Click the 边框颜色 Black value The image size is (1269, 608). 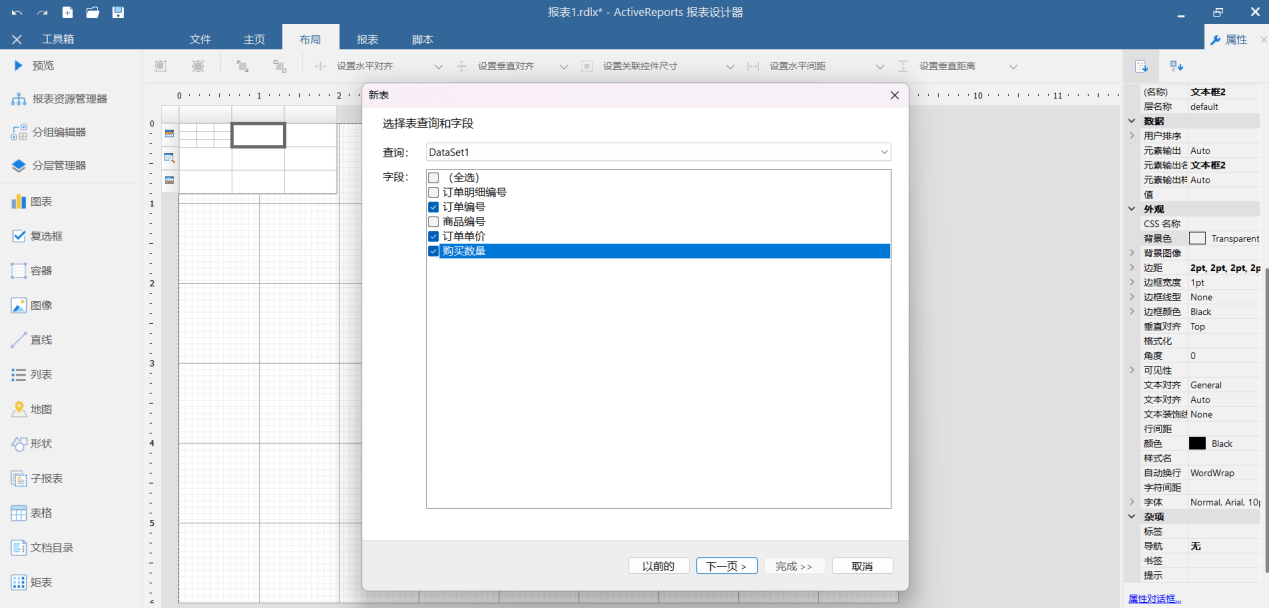[1224, 312]
